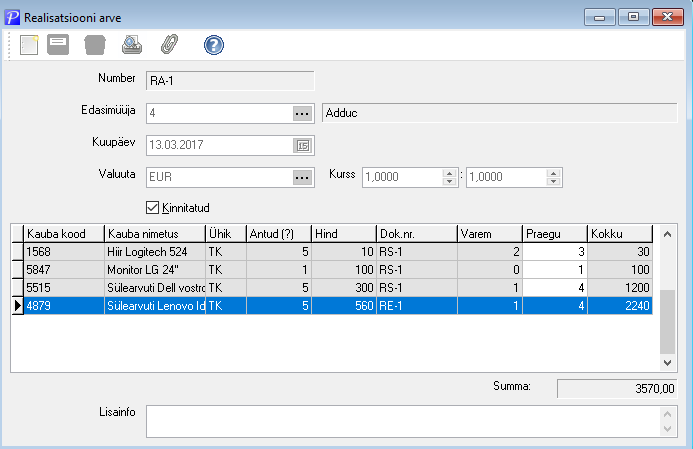
Task: Open the Print preview toolbar icon
Action: pos(132,45)
